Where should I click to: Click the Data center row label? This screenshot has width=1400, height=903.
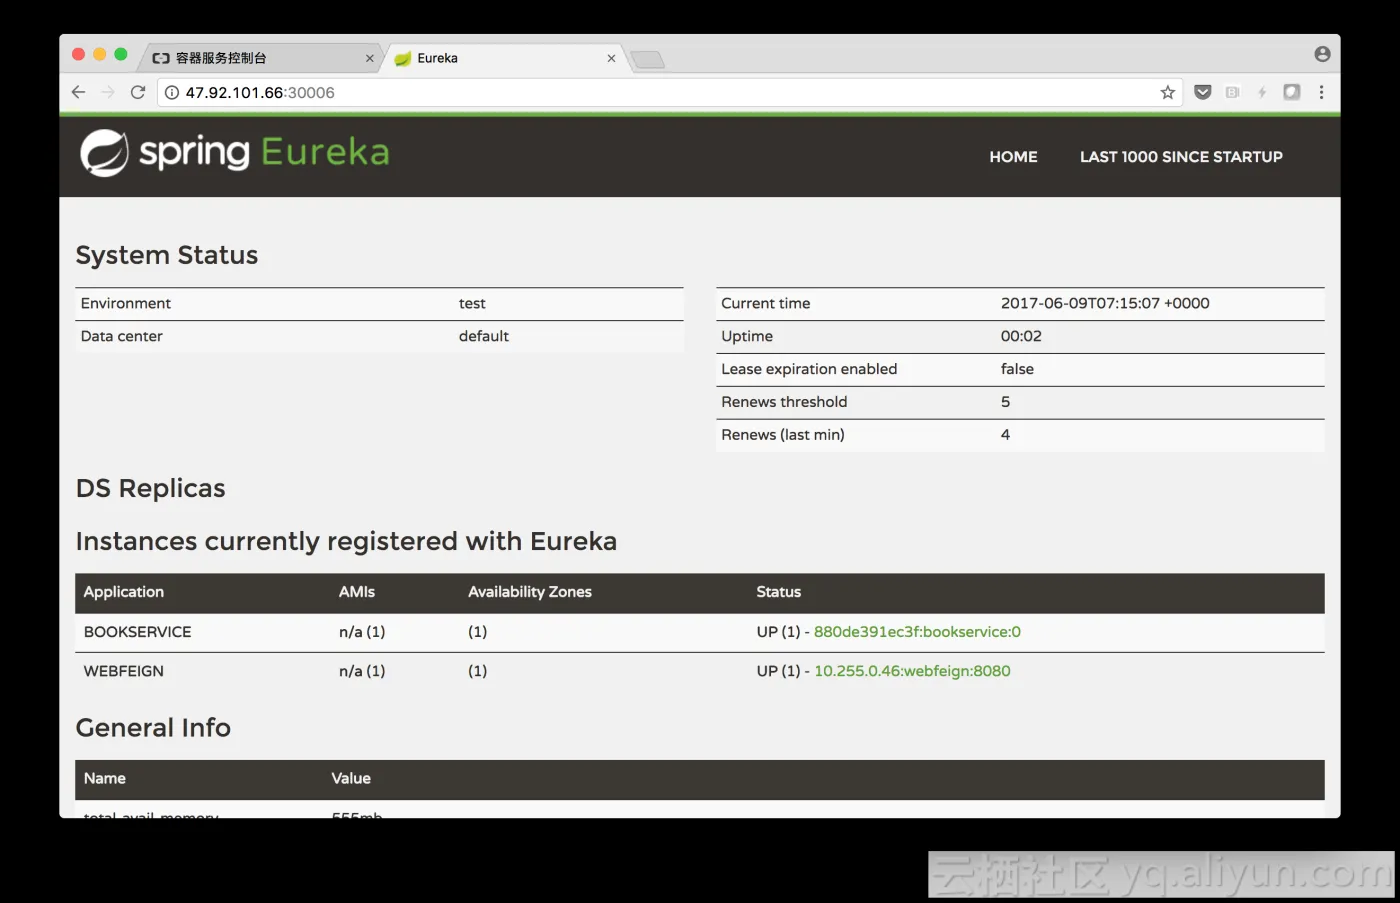coord(122,336)
